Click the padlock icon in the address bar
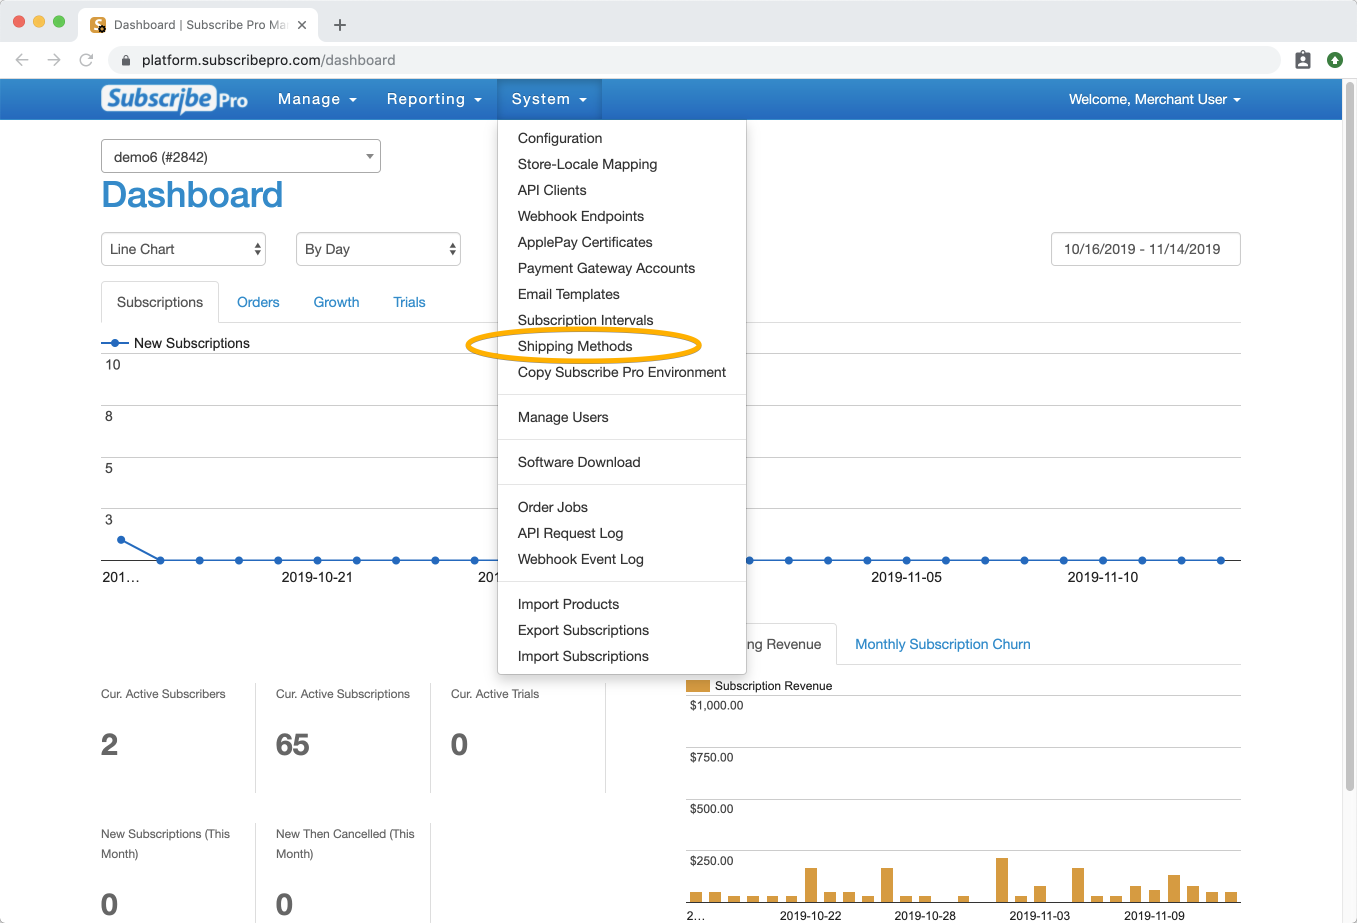The image size is (1357, 923). click(126, 60)
